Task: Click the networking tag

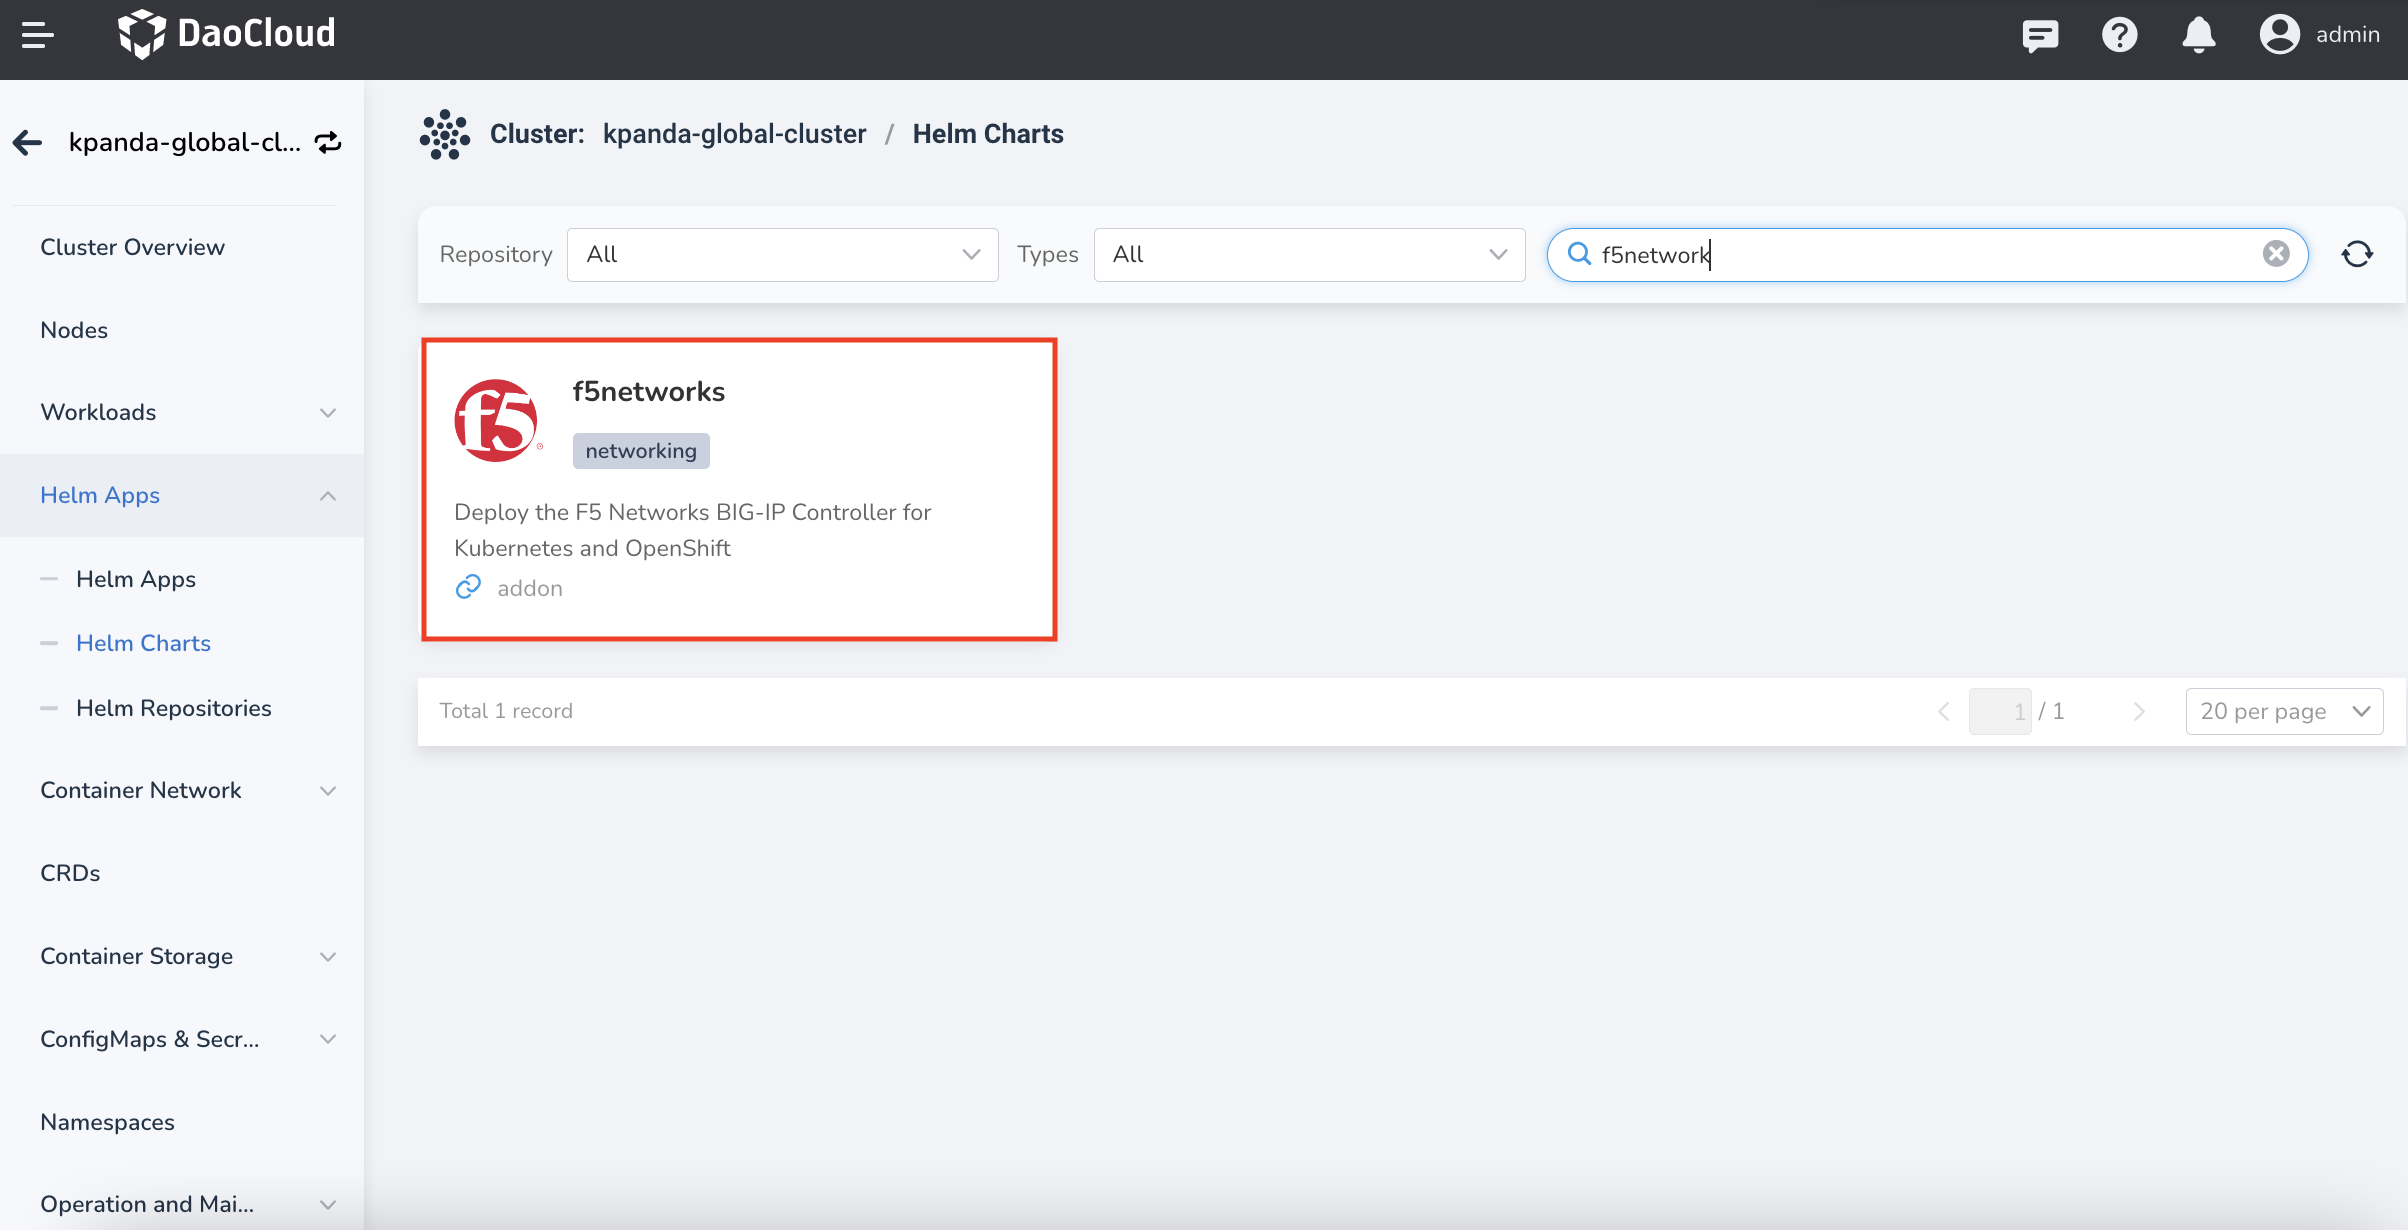Action: point(641,451)
